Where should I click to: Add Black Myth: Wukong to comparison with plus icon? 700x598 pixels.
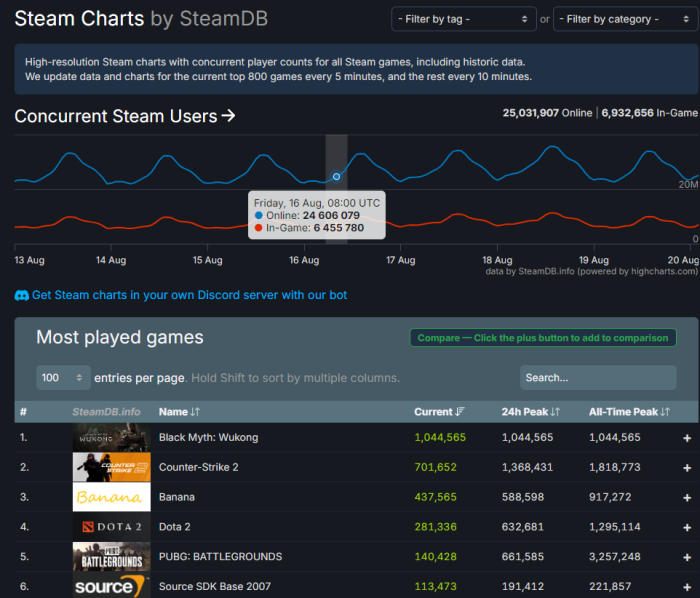(x=687, y=438)
